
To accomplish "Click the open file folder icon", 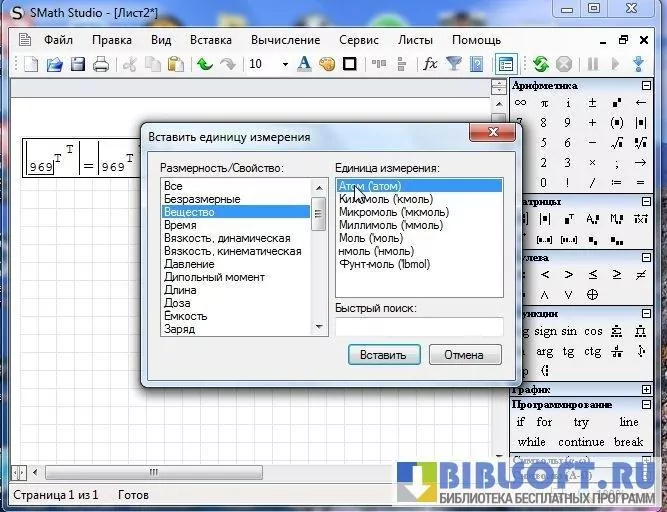I will coord(54,64).
